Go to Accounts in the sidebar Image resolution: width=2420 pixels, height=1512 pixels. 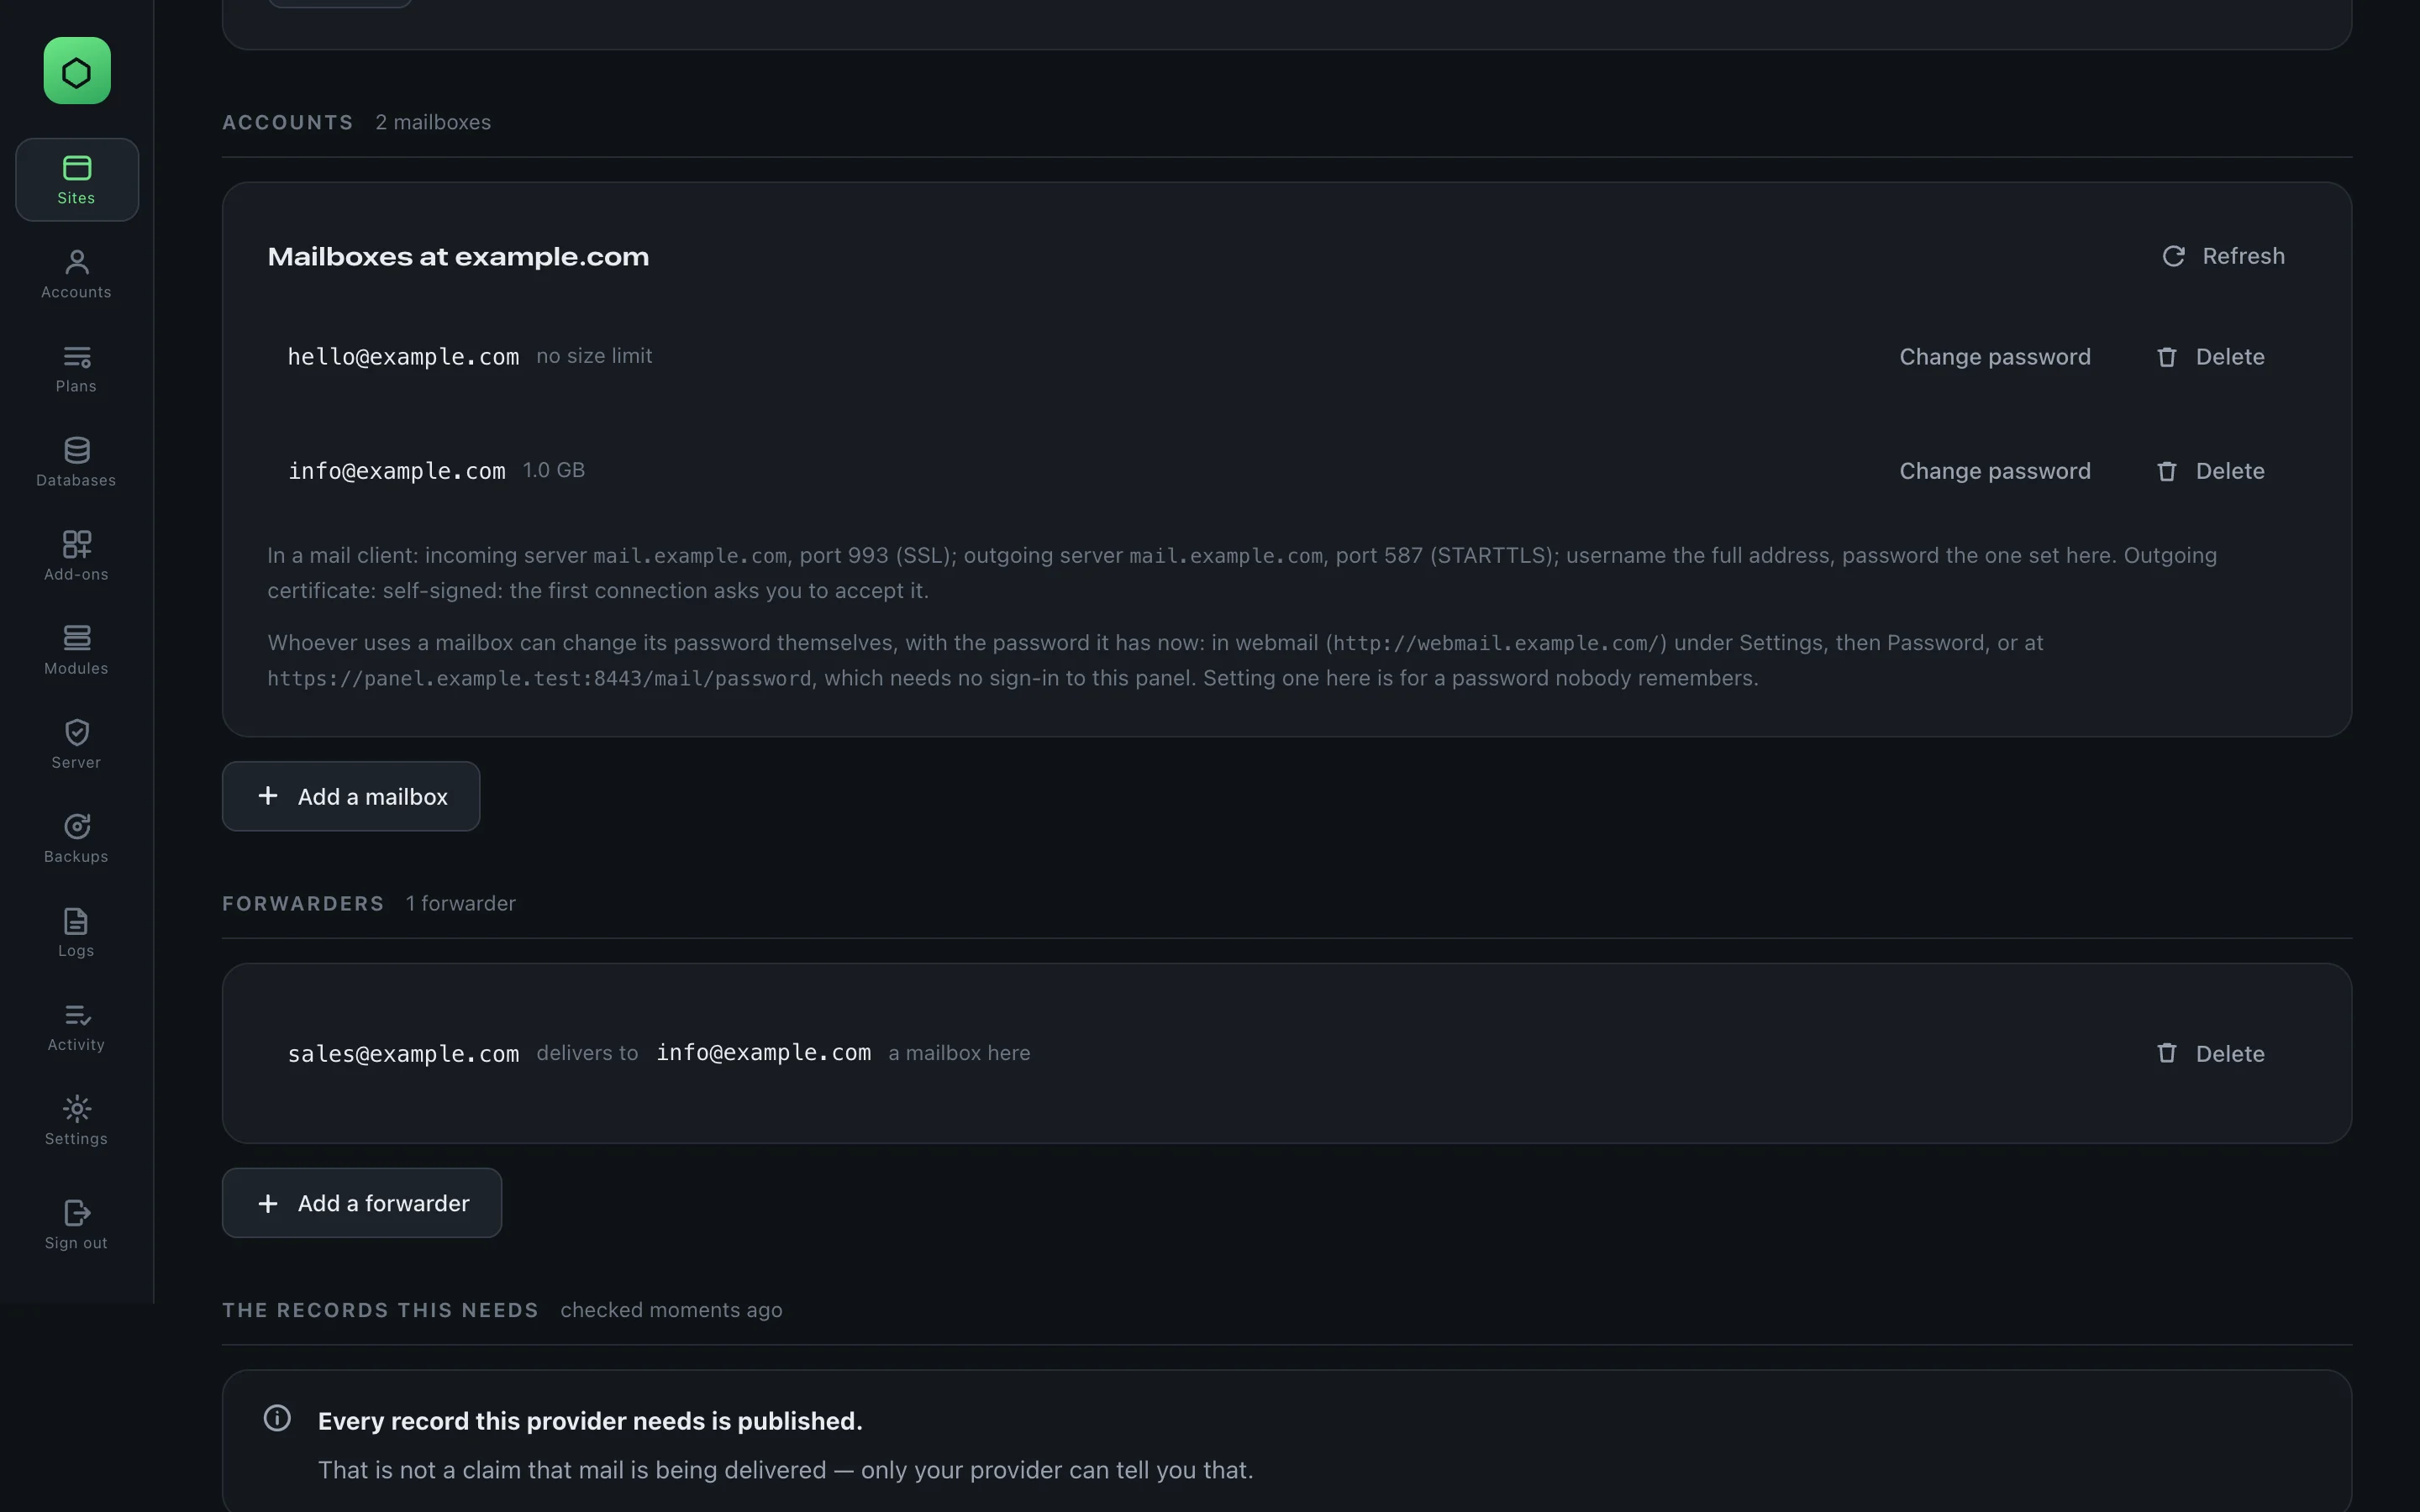(x=77, y=274)
